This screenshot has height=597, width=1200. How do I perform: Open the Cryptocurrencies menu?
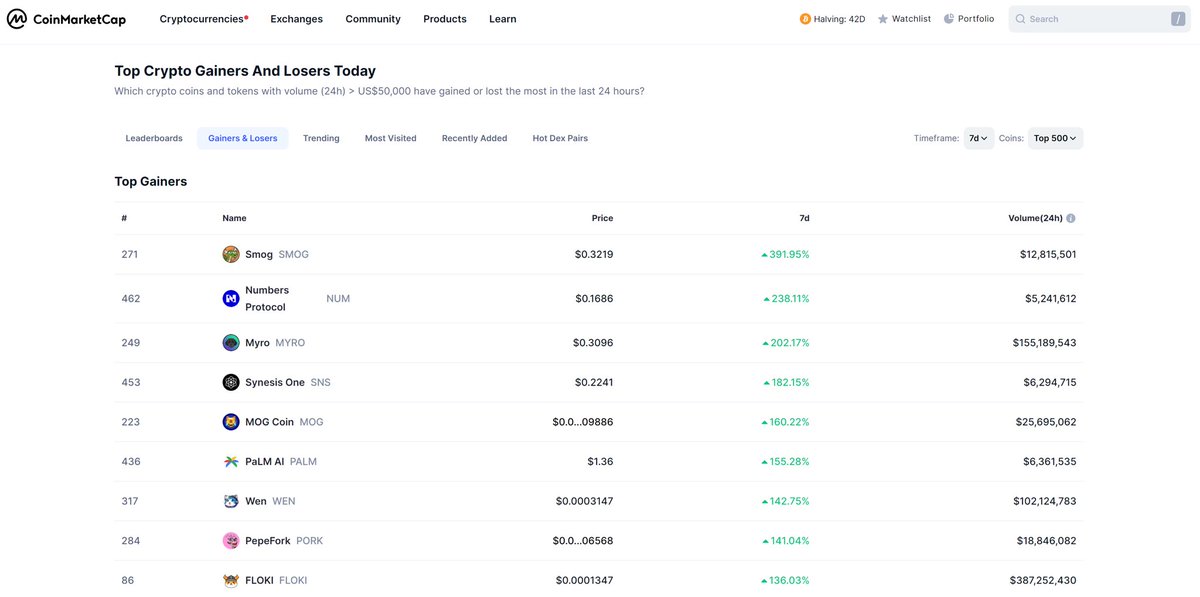[x=204, y=19]
